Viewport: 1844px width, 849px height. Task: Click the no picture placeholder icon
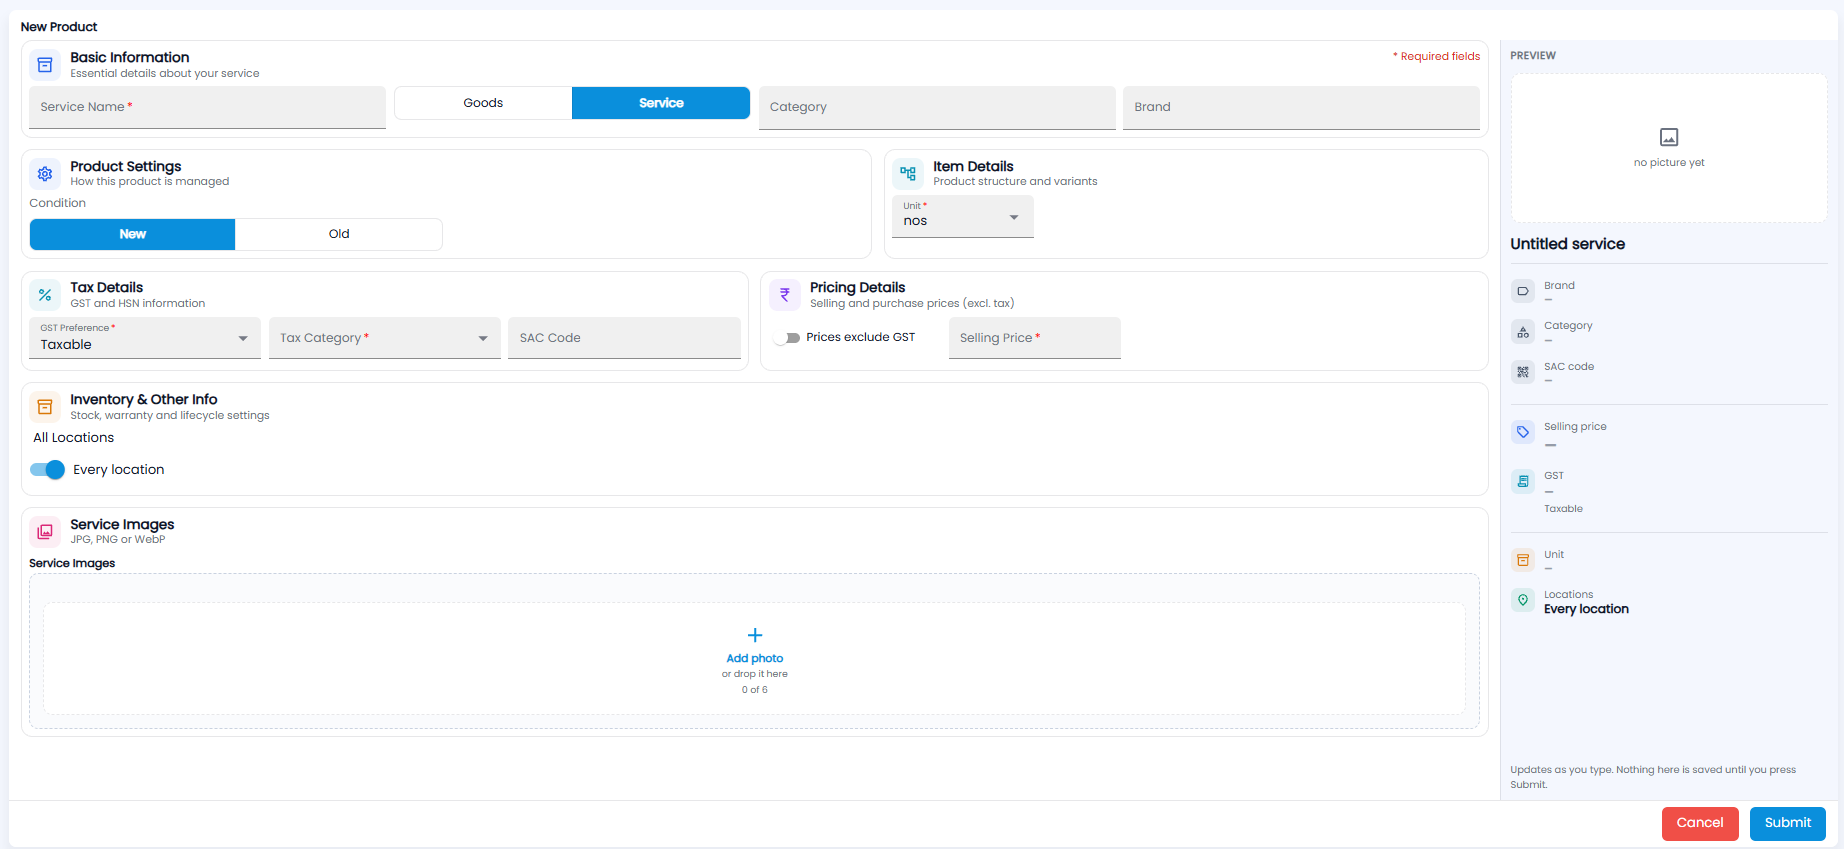tap(1669, 137)
